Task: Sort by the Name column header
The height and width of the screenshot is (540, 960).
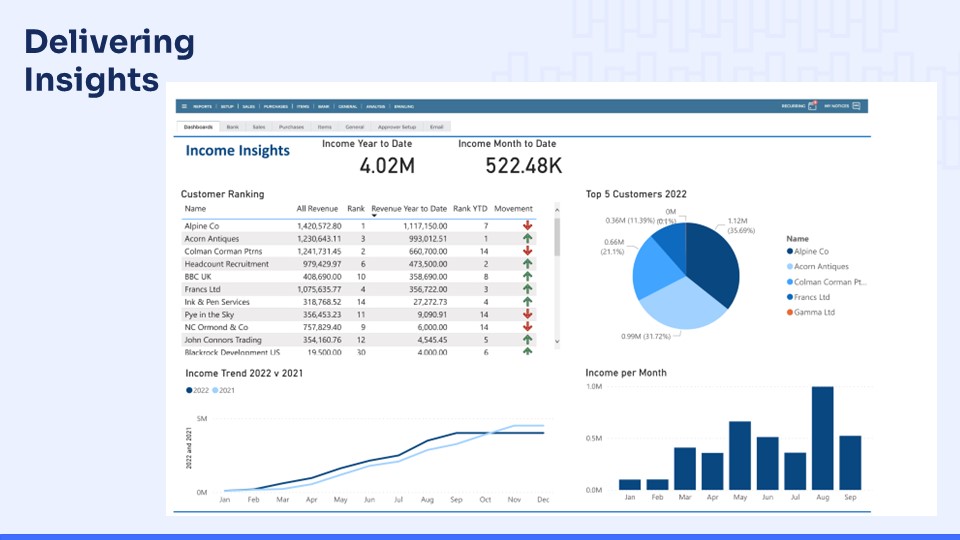Action: point(195,209)
